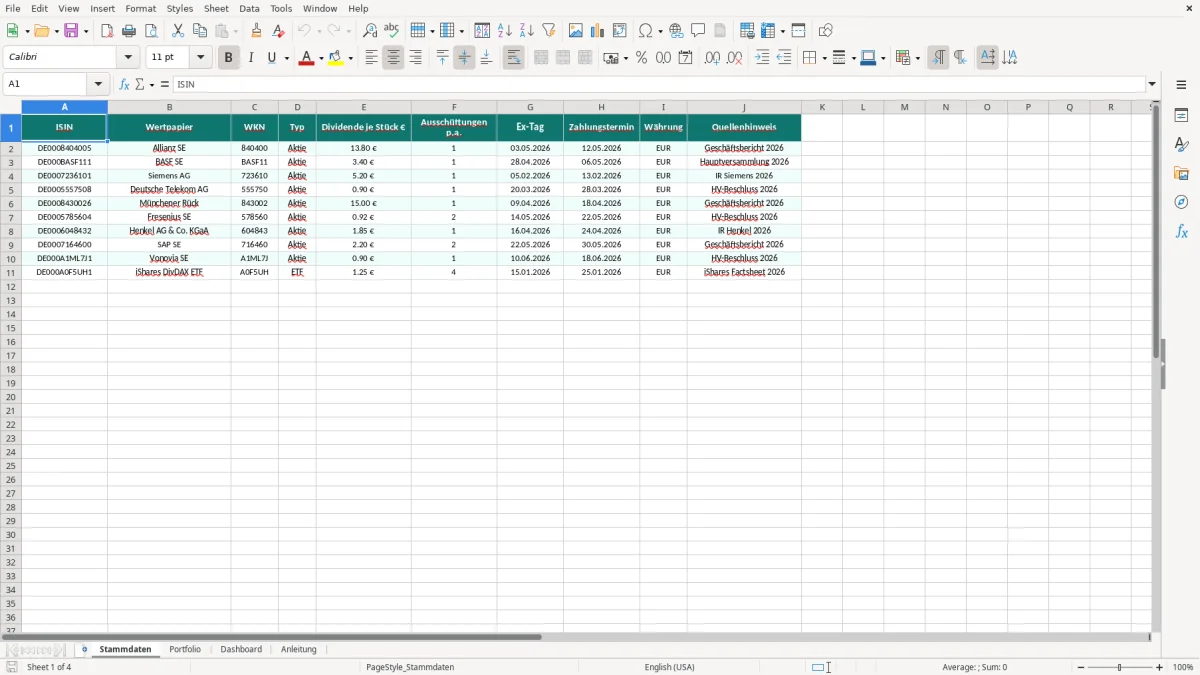
Task: Toggle Align Left button
Action: pyautogui.click(x=371, y=58)
